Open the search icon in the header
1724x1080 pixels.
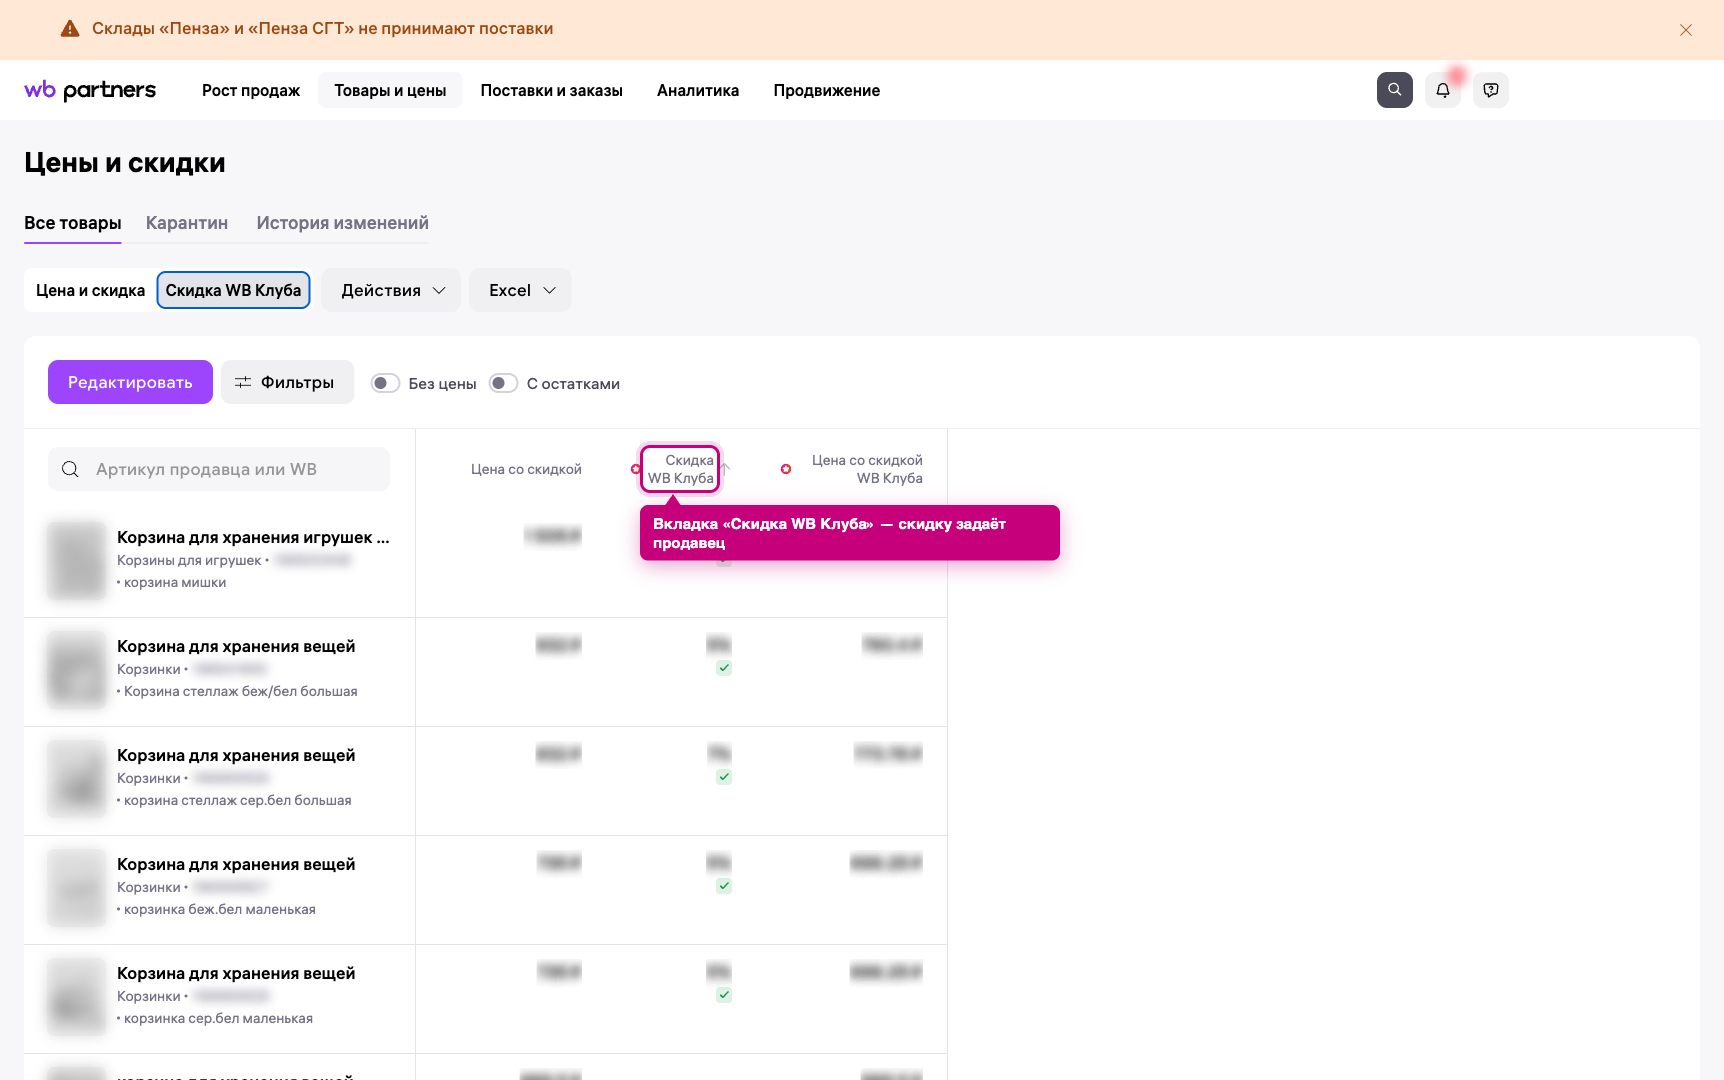point(1395,90)
